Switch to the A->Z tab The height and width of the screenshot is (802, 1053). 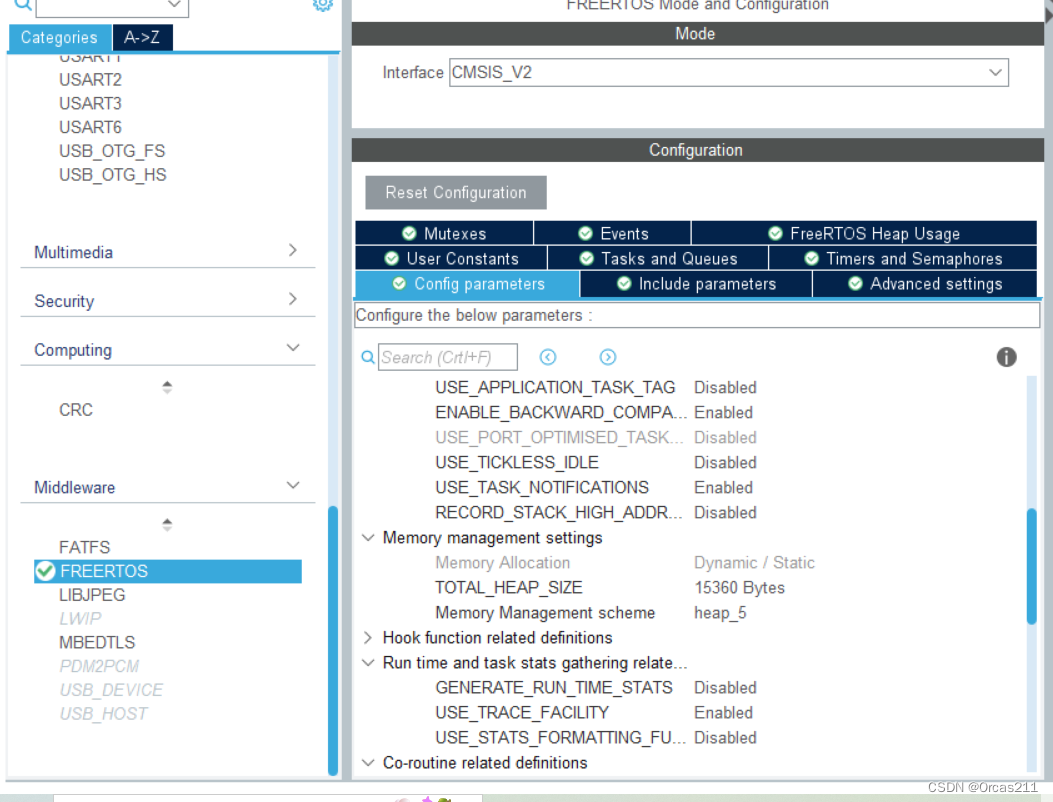(x=142, y=36)
